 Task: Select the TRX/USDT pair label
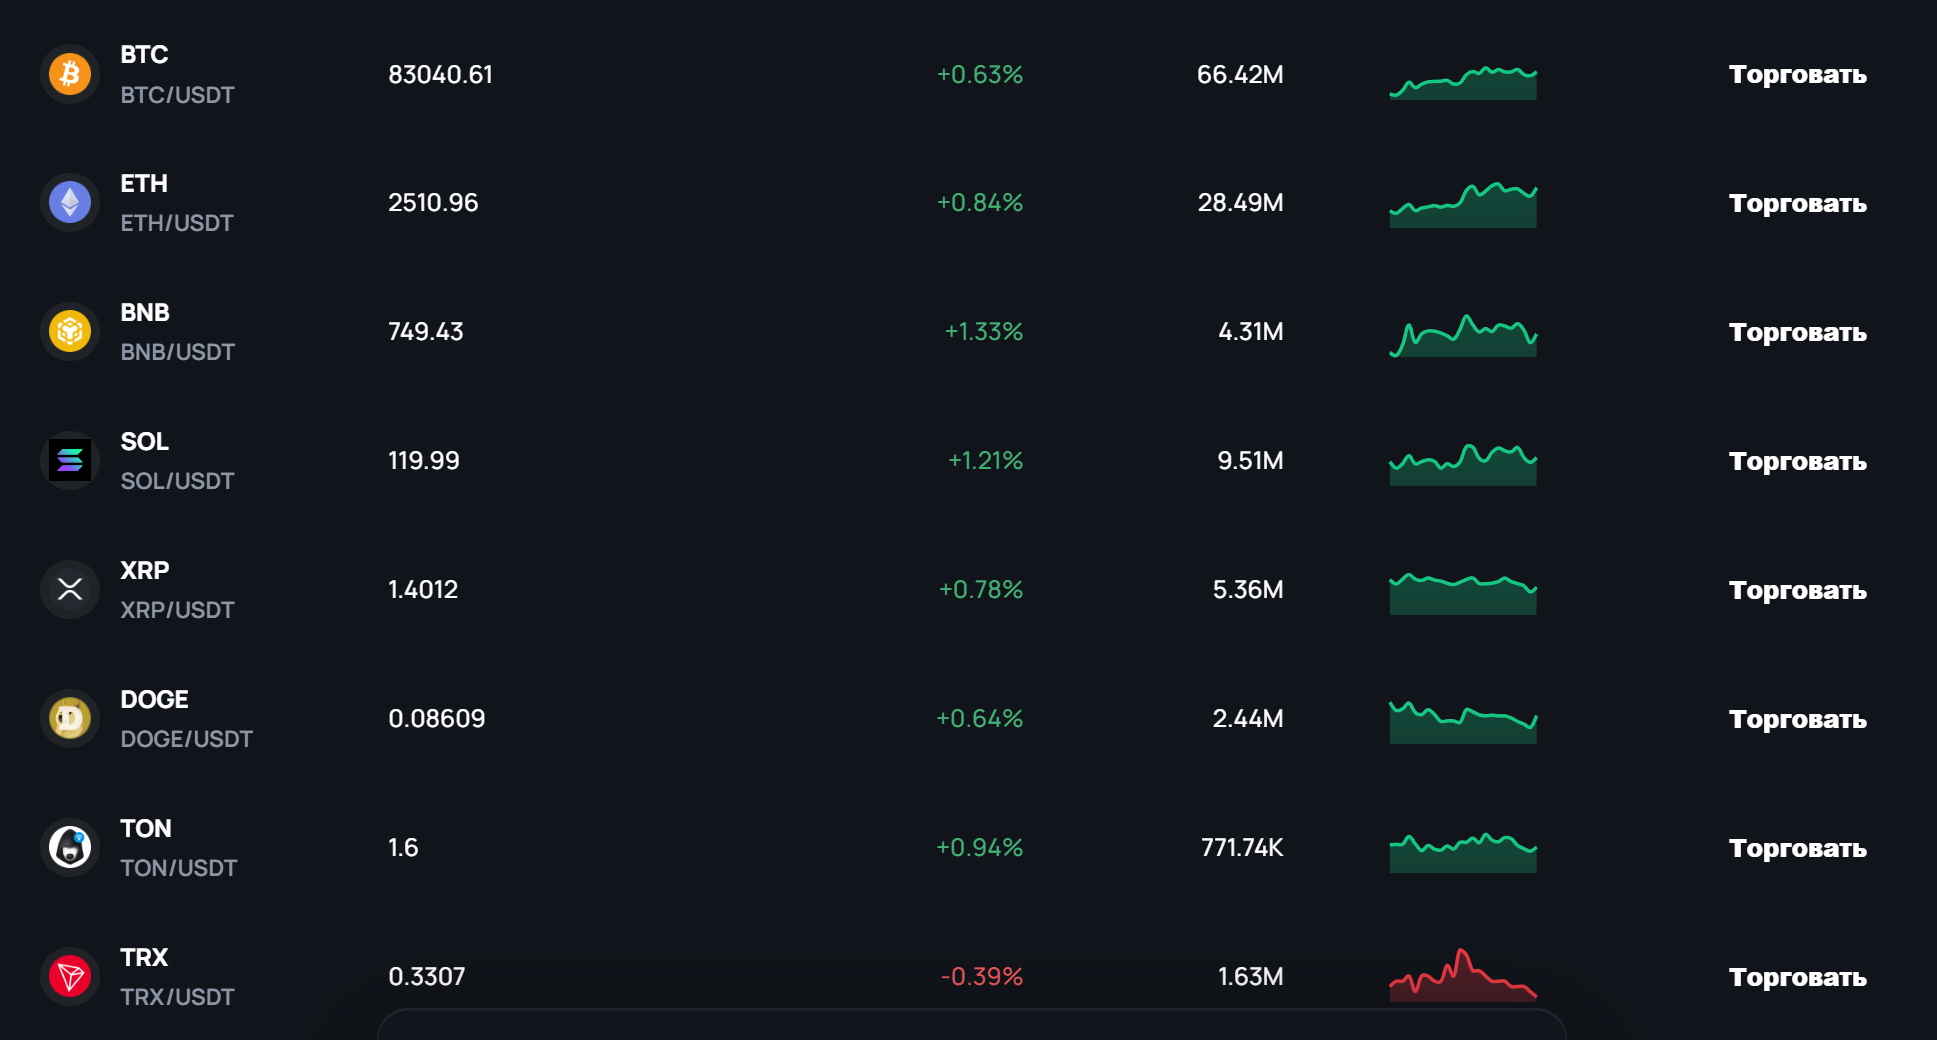pyautogui.click(x=177, y=997)
